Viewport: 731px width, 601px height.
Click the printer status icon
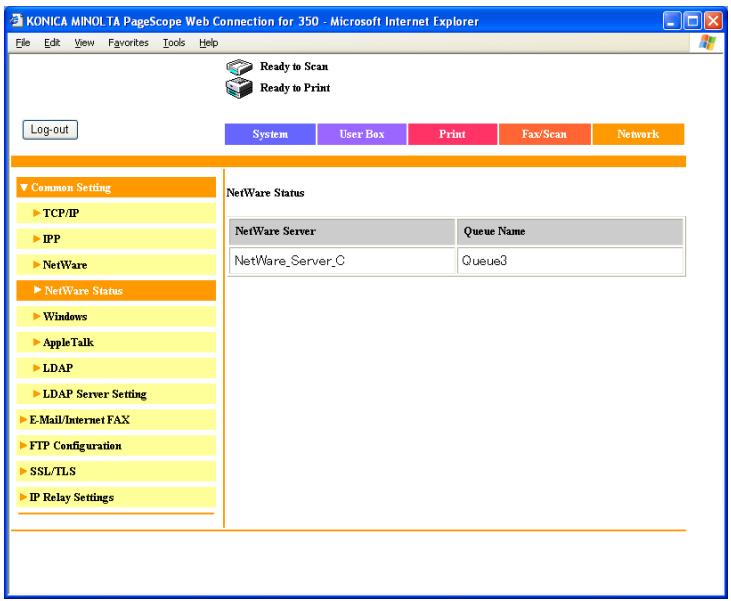[239, 88]
